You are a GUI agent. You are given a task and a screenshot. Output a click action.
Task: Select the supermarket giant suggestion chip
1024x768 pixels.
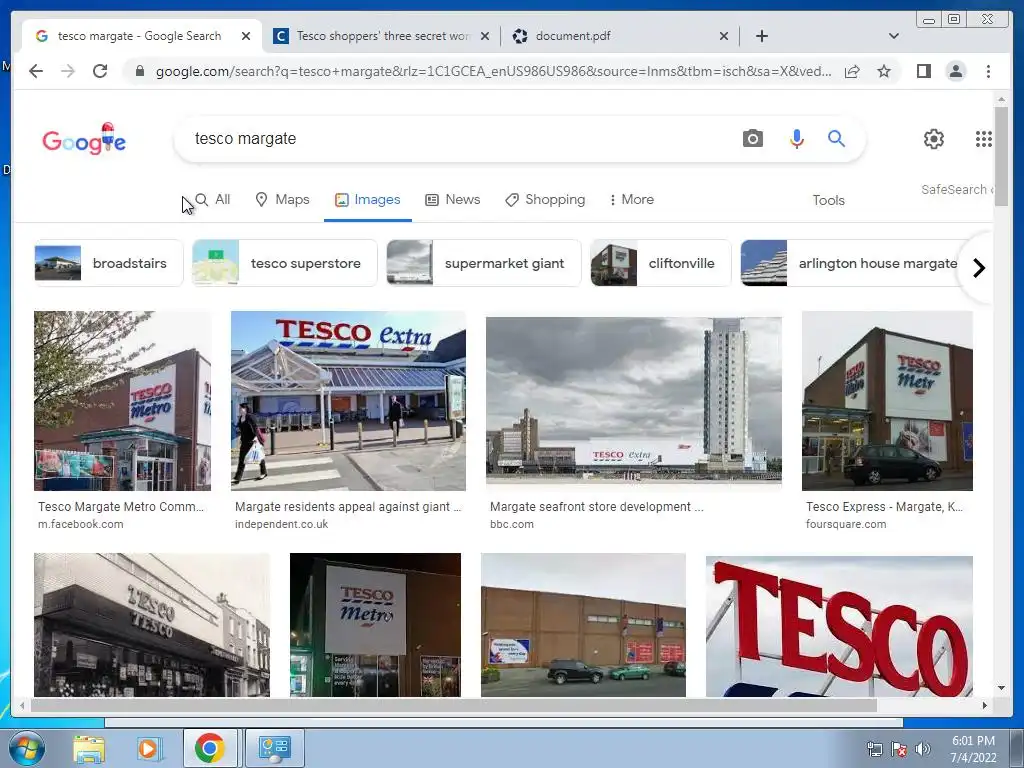click(x=483, y=263)
